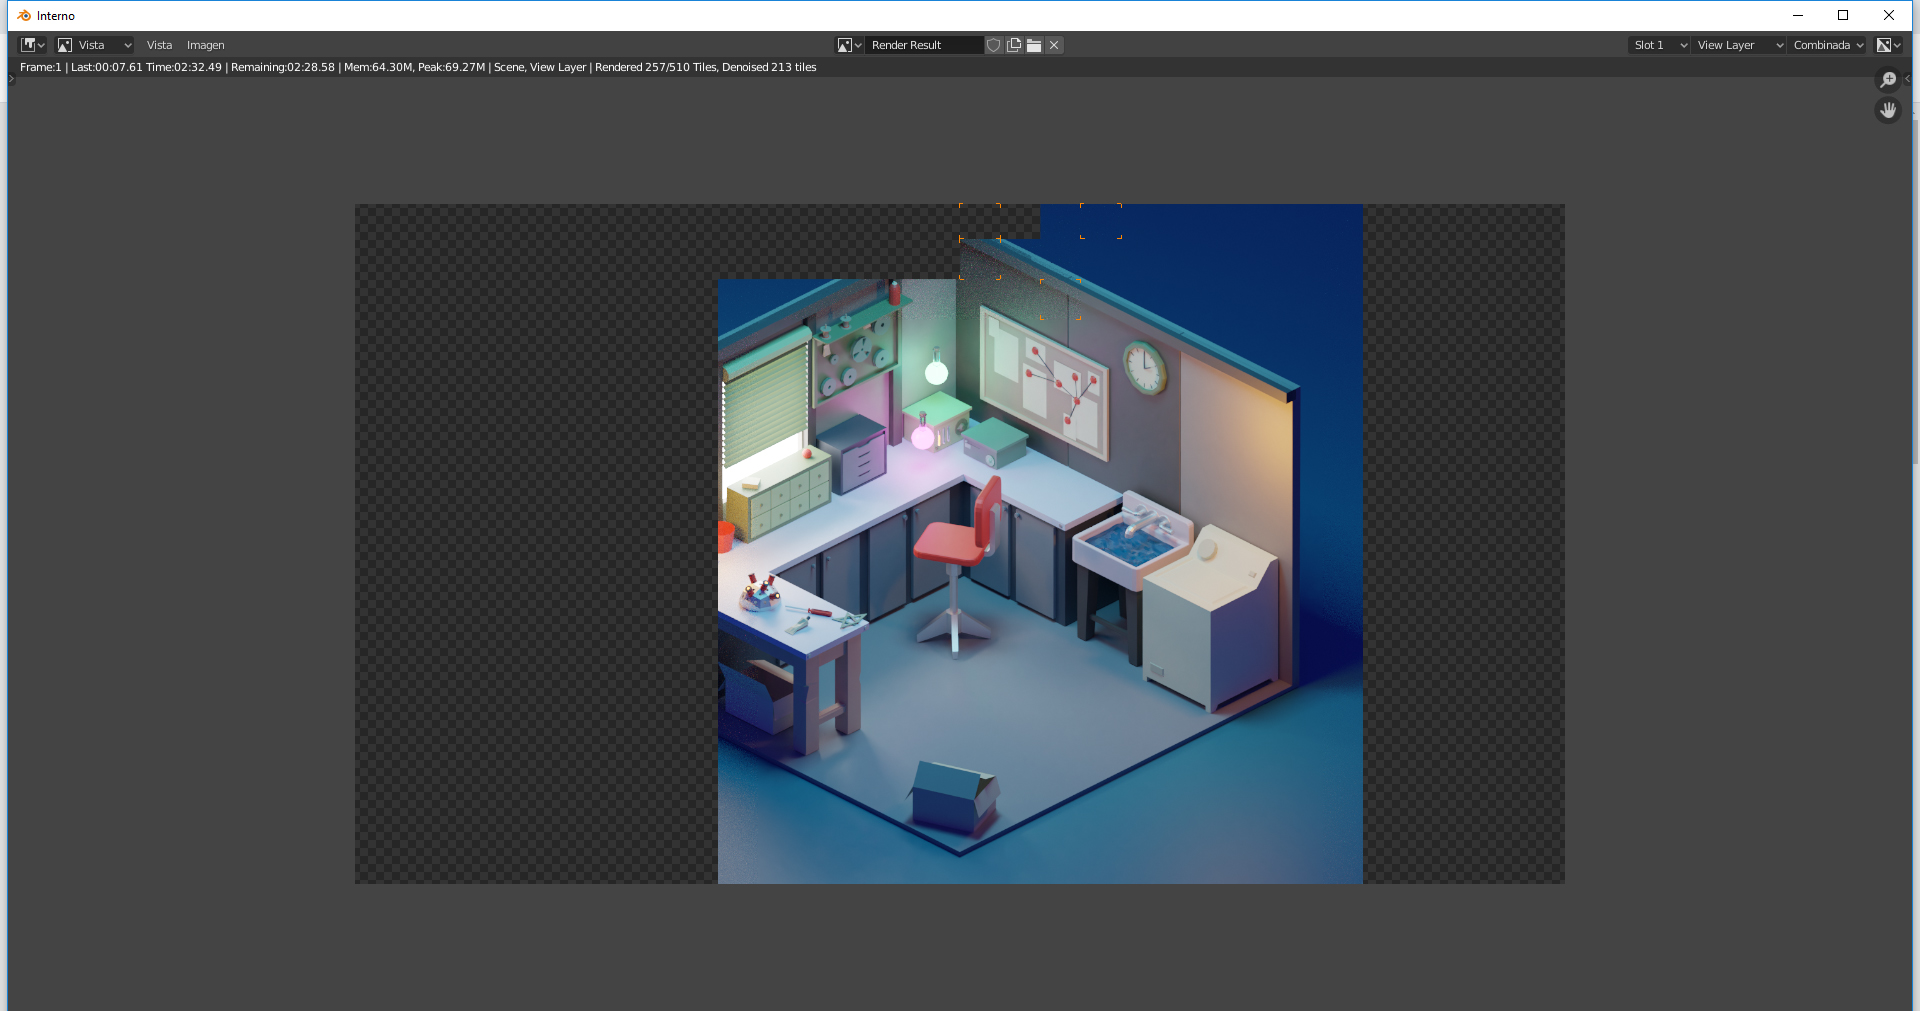The image size is (1920, 1011).
Task: Click the Blender logo in title bar
Action: point(24,15)
